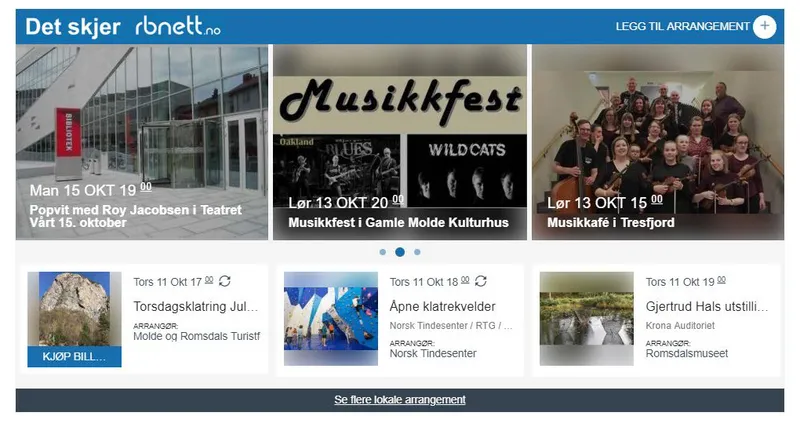Click the recurring icon beside Tors 11 Okt 17

[224, 281]
